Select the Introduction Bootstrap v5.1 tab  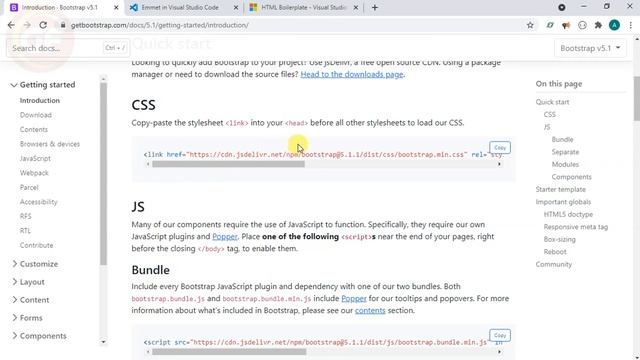[x=59, y=8]
